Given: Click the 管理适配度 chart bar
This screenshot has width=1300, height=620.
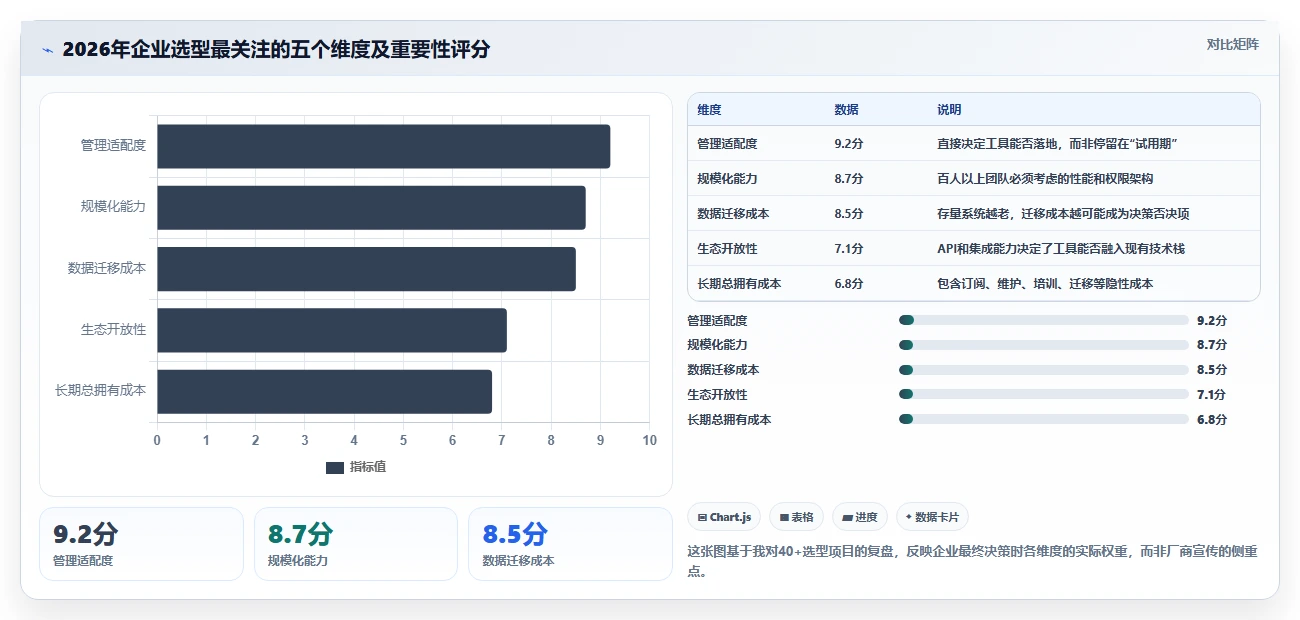Looking at the screenshot, I should pos(383,146).
